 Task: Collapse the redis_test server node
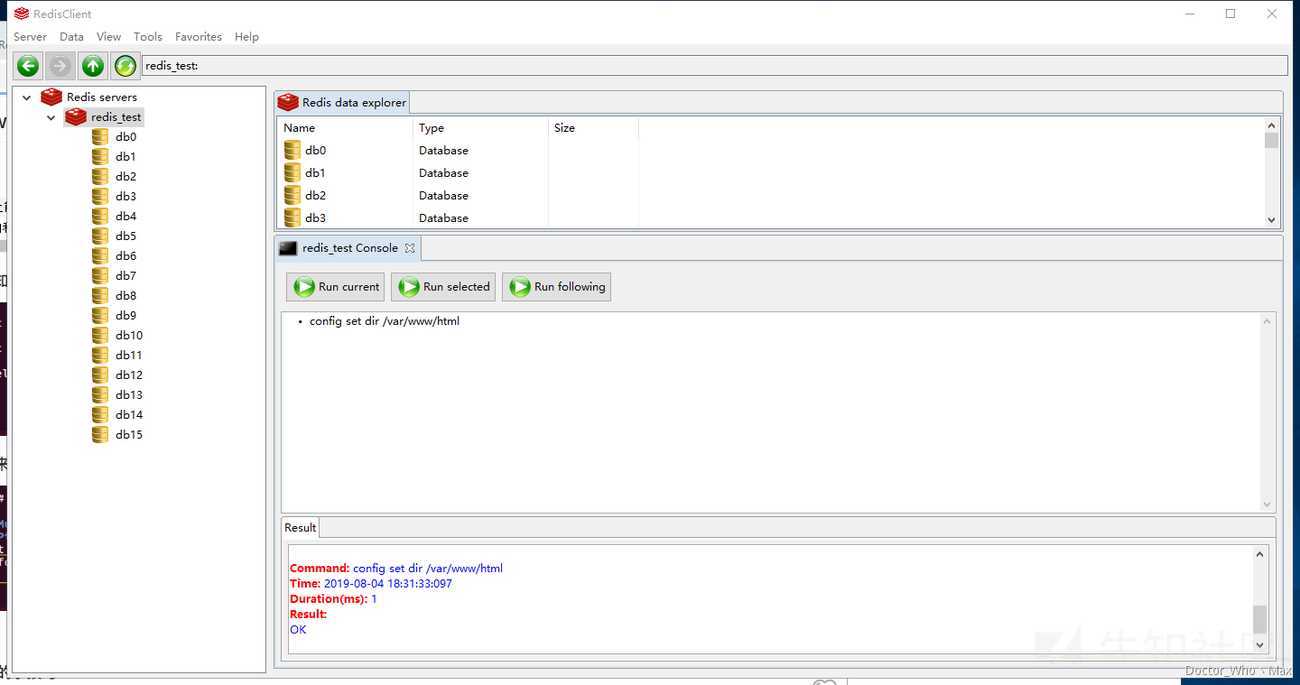click(x=51, y=118)
